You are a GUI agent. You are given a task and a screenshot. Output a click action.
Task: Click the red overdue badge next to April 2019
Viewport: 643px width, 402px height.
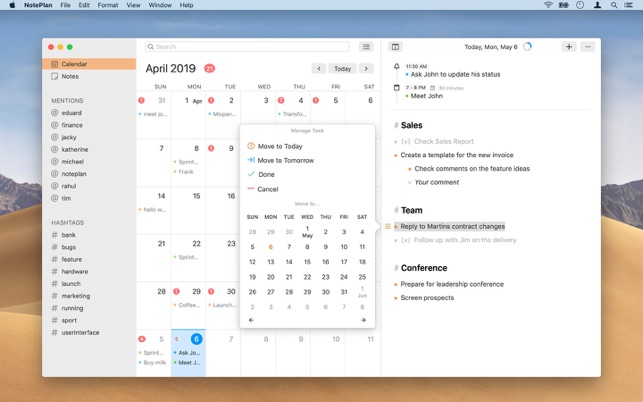pyautogui.click(x=210, y=69)
